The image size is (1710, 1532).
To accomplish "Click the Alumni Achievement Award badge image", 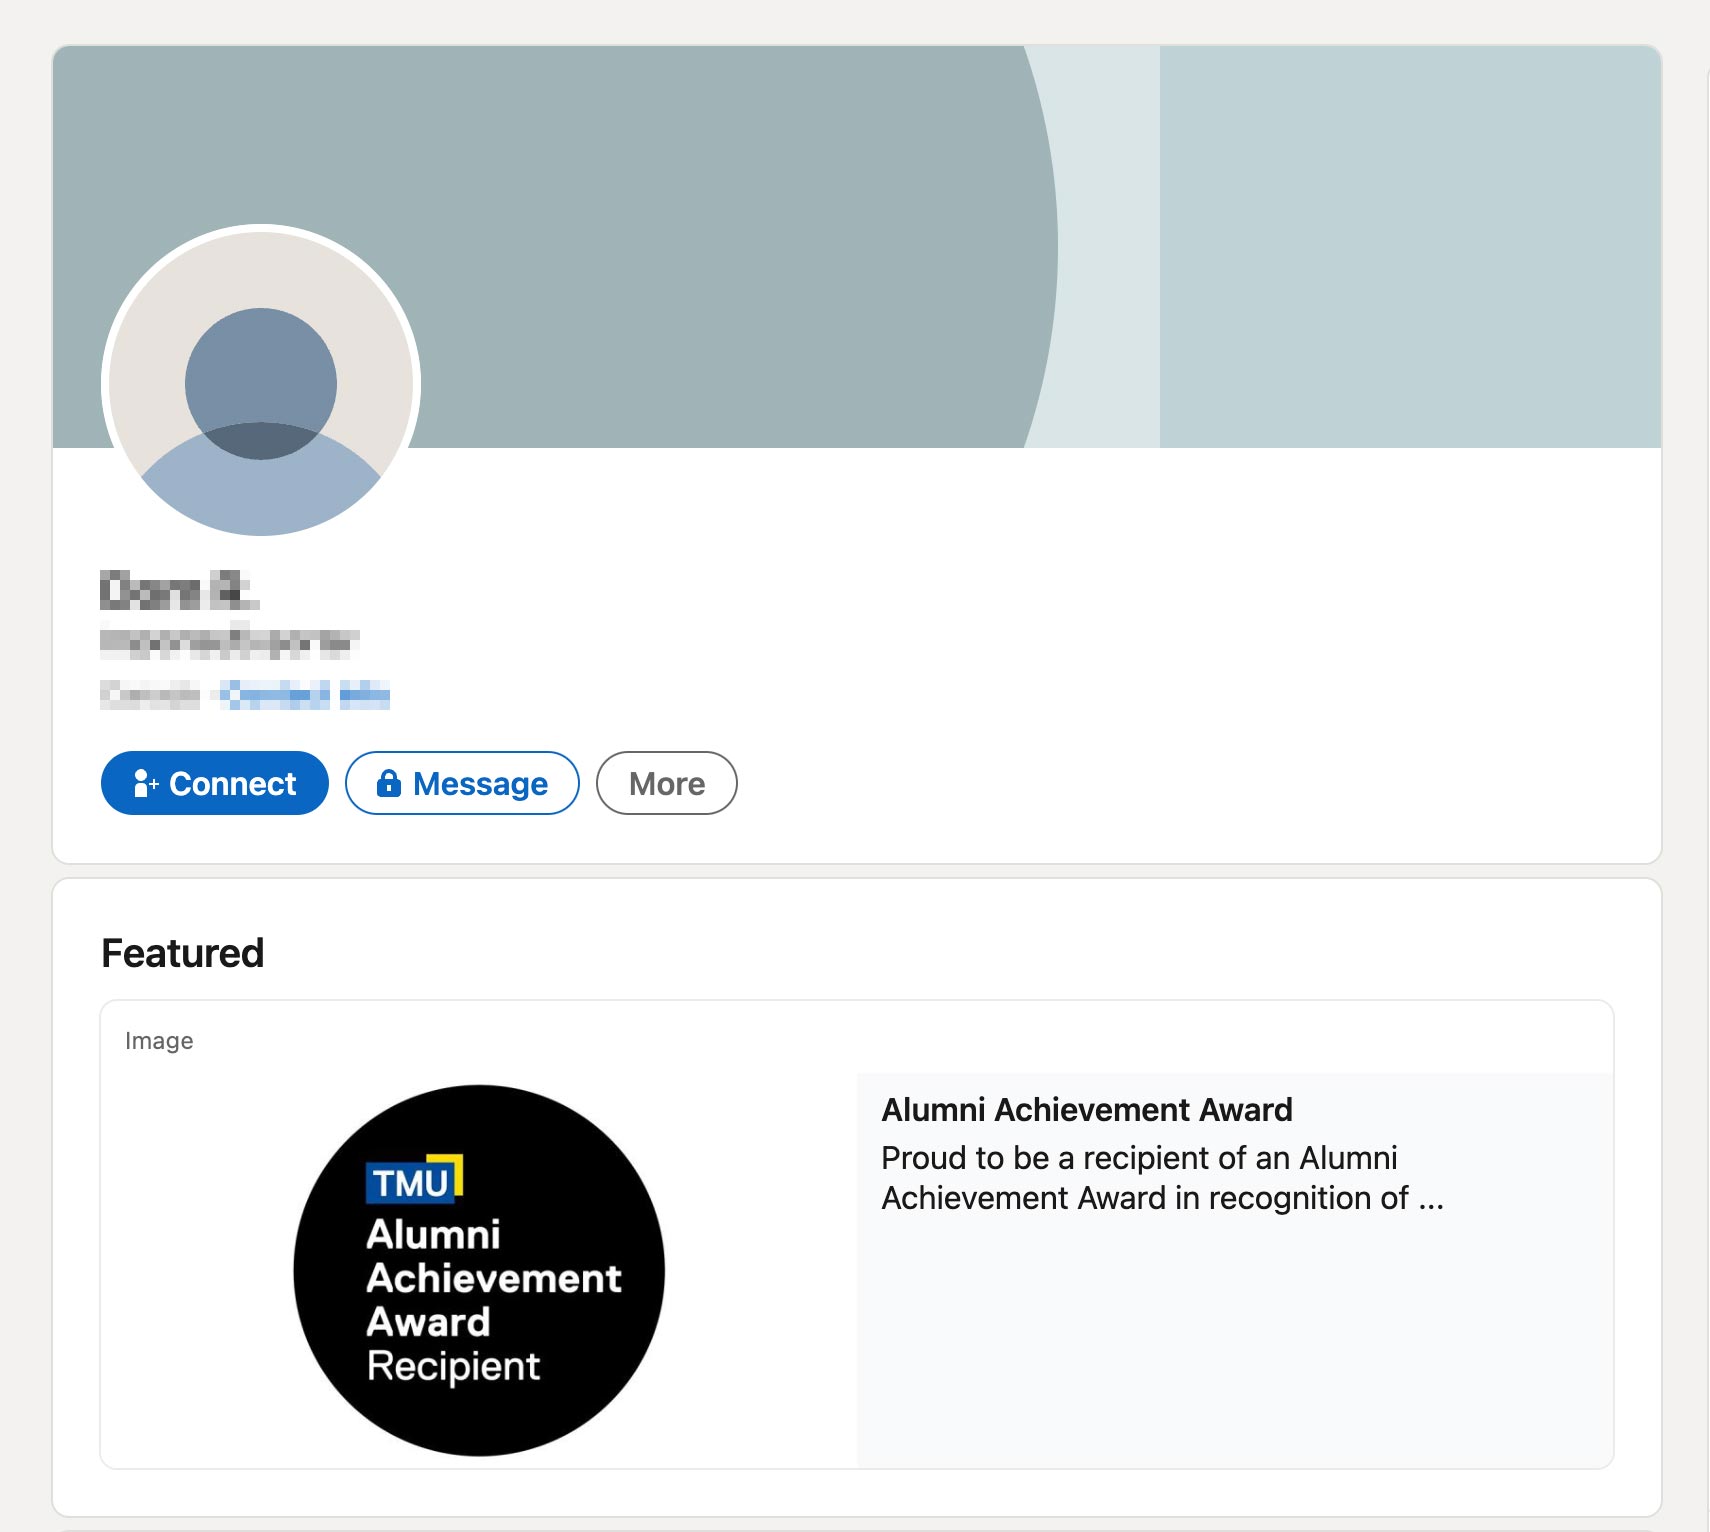I will [x=478, y=1270].
